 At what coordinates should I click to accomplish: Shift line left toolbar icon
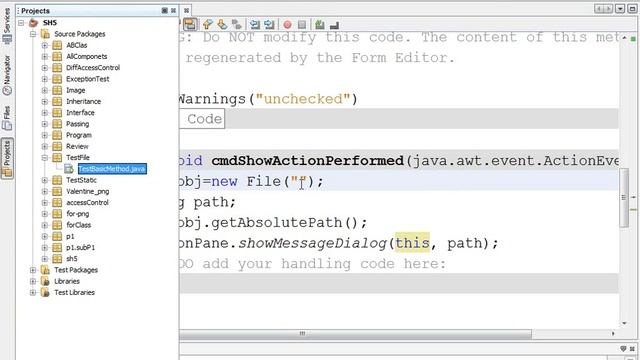255,24
